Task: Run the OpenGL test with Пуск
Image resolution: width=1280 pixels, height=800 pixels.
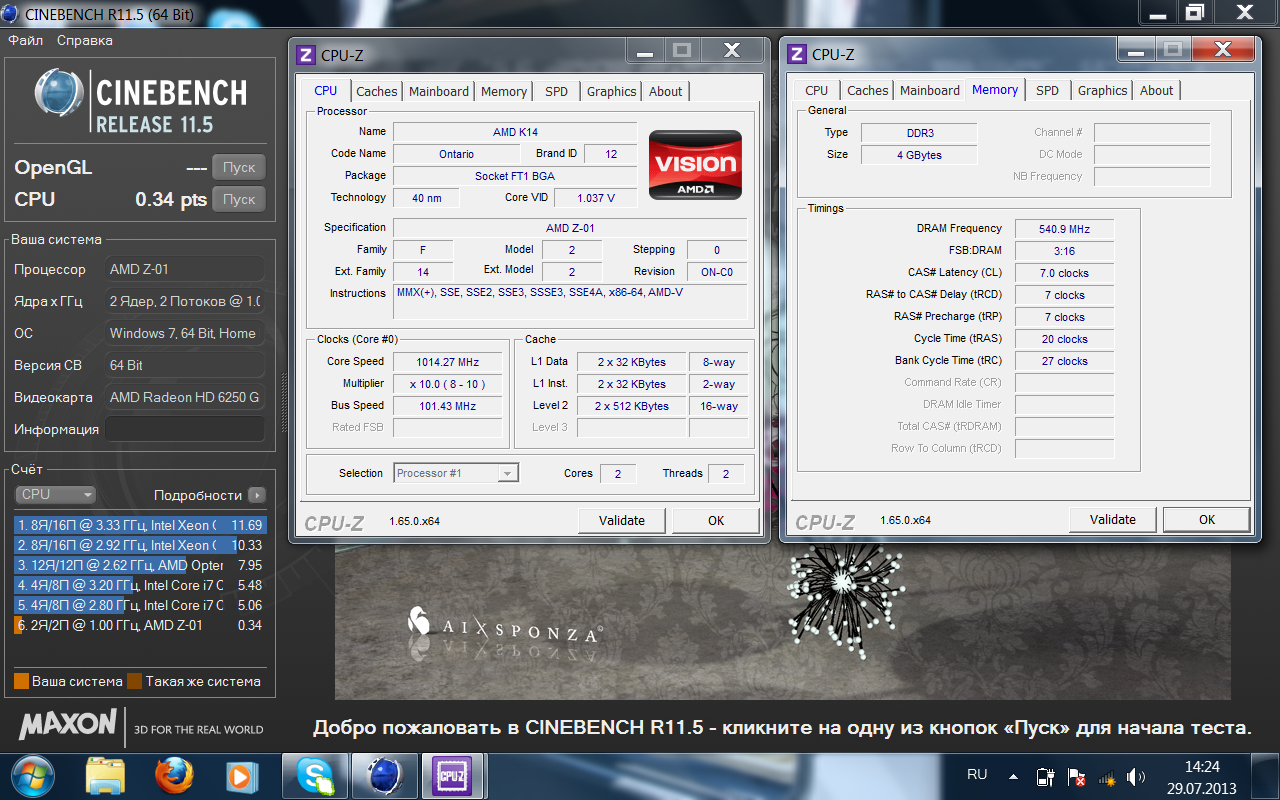Action: pyautogui.click(x=239, y=168)
